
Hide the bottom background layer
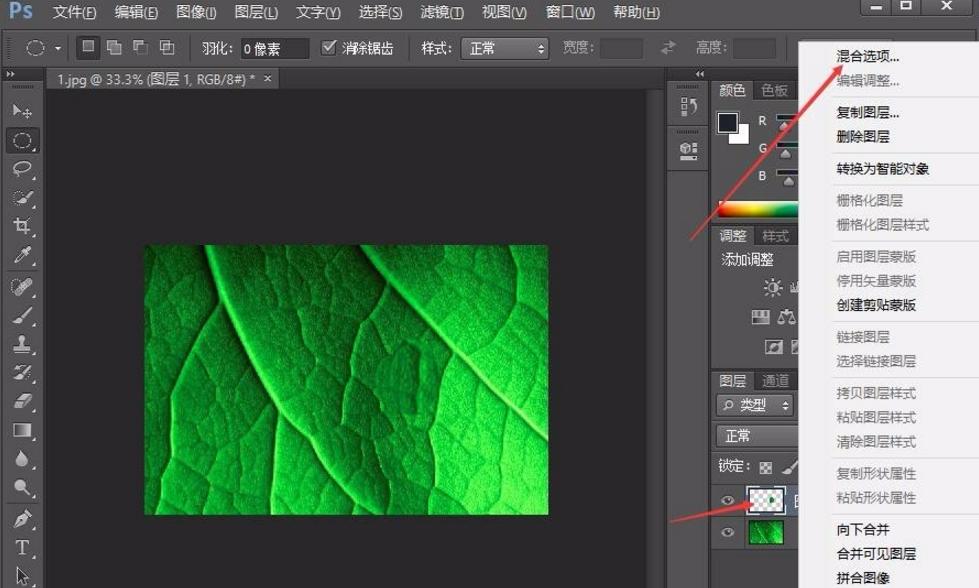[728, 533]
